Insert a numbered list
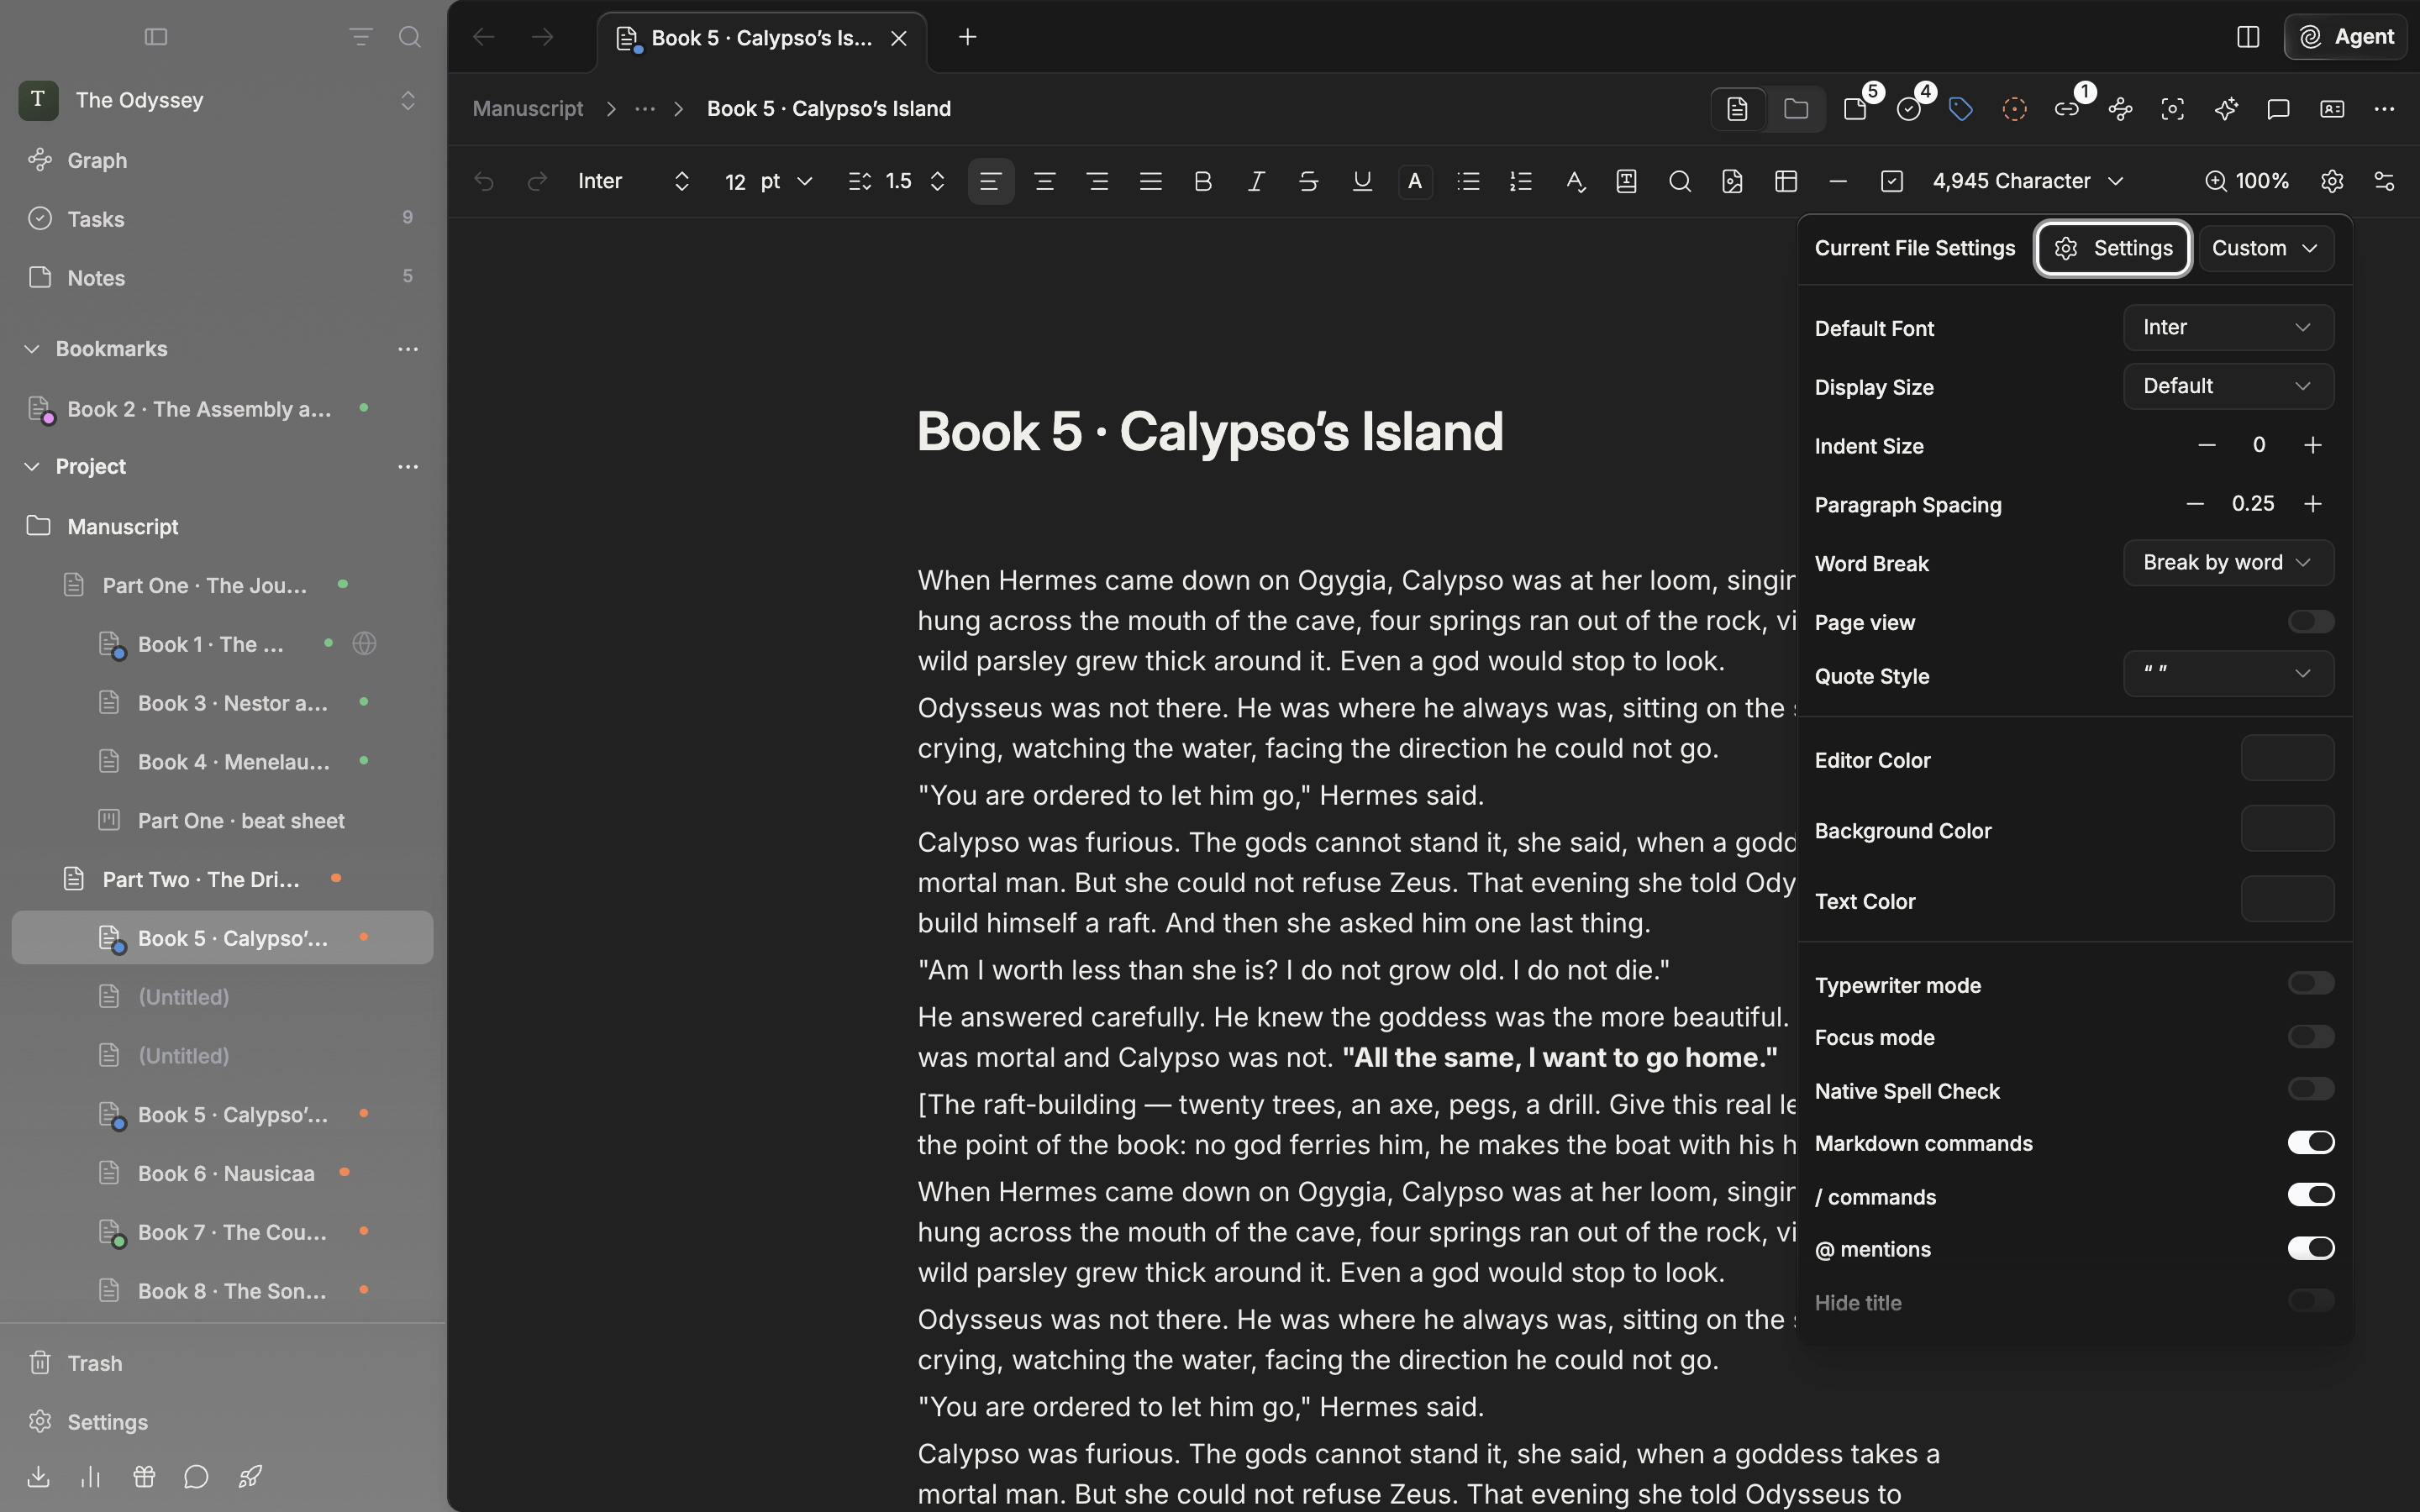 click(x=1521, y=181)
